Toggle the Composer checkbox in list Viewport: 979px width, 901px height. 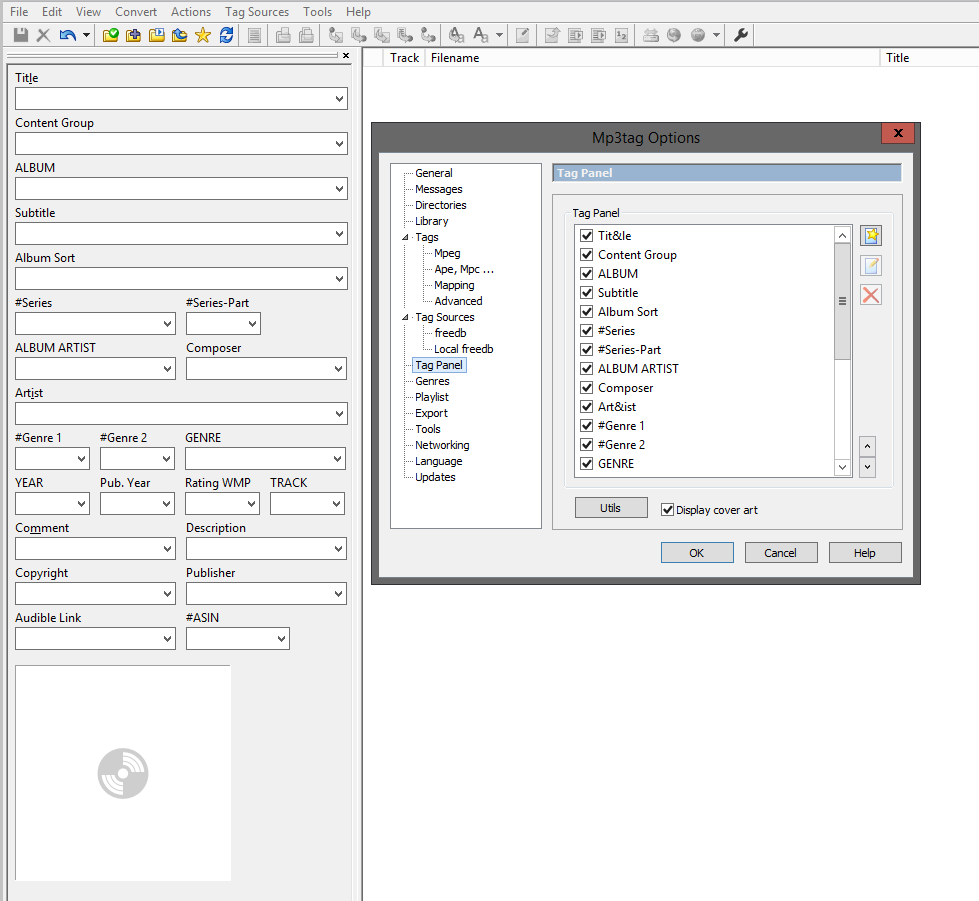pyautogui.click(x=586, y=388)
